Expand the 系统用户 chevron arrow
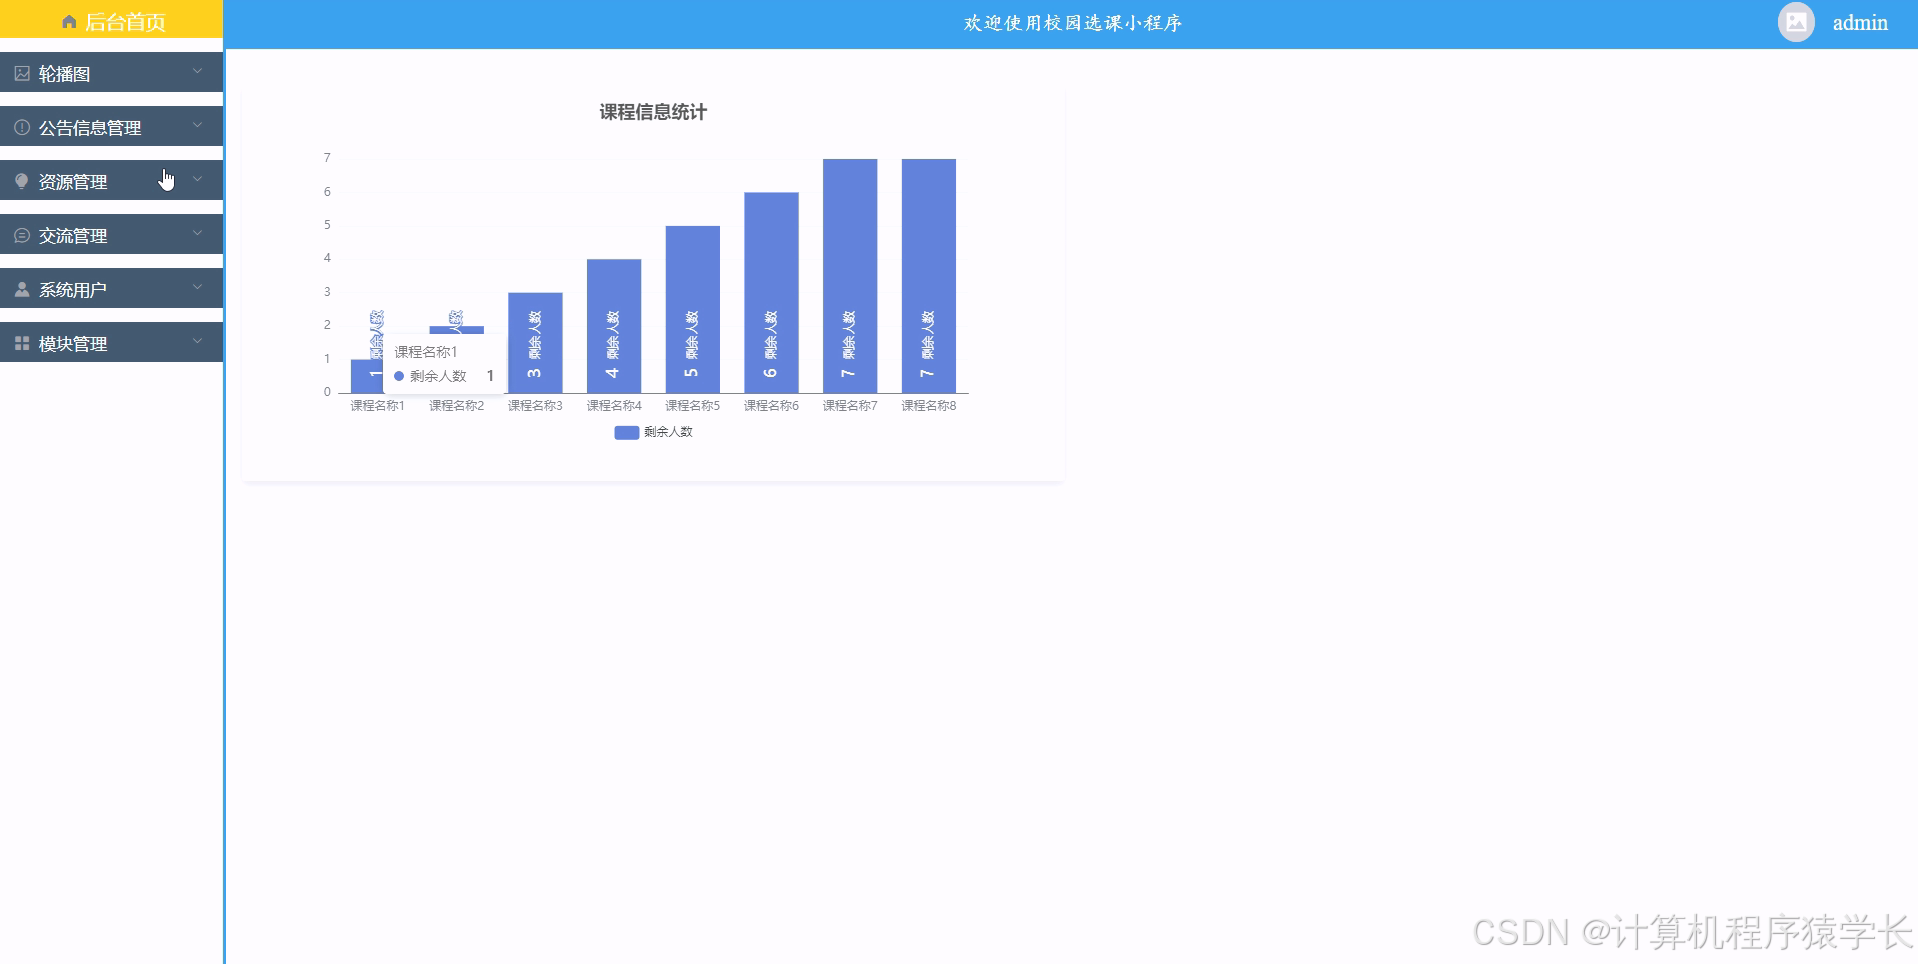The image size is (1918, 964). click(197, 287)
